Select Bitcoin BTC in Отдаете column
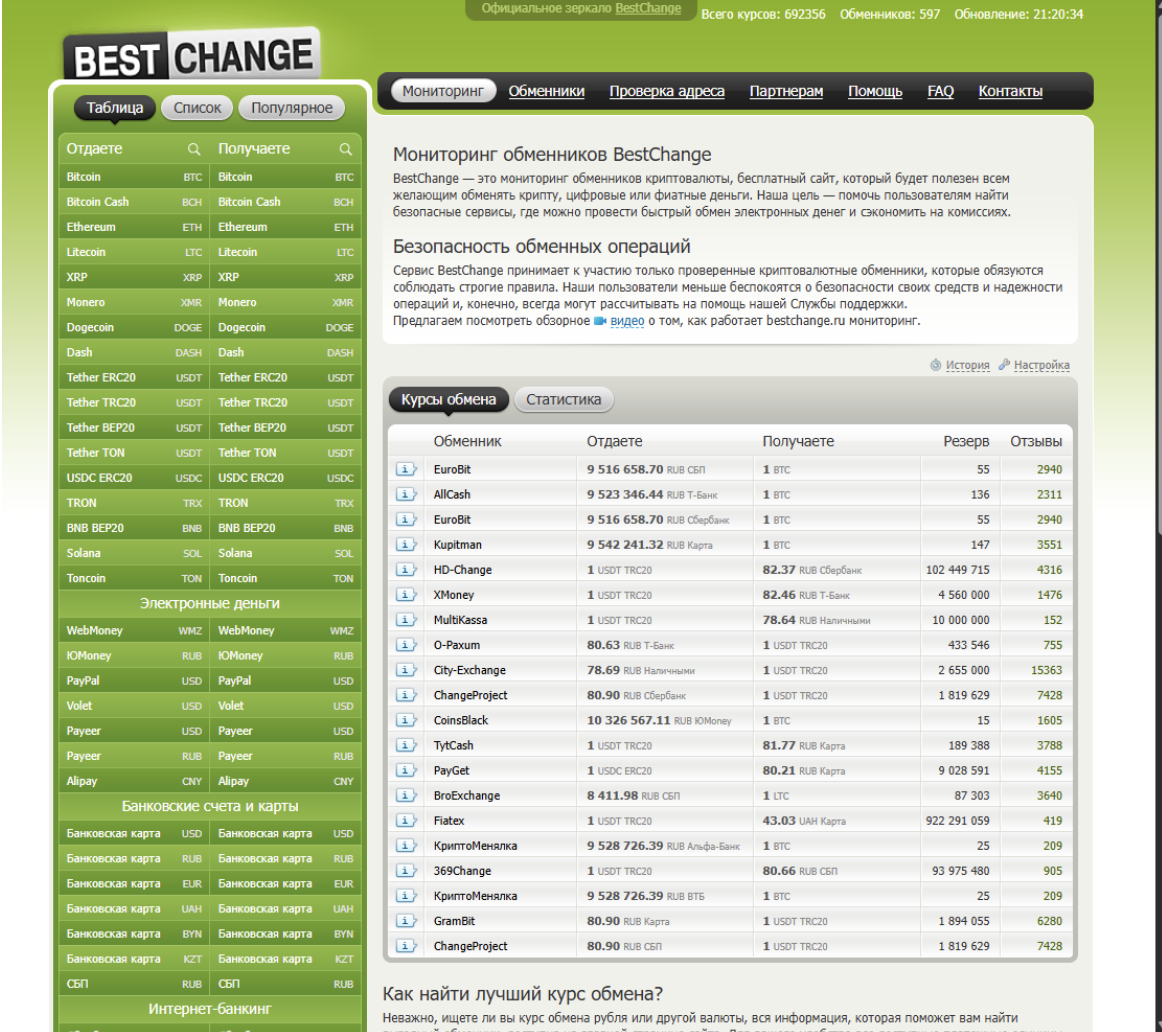This screenshot has height=1032, width=1162. (x=133, y=177)
